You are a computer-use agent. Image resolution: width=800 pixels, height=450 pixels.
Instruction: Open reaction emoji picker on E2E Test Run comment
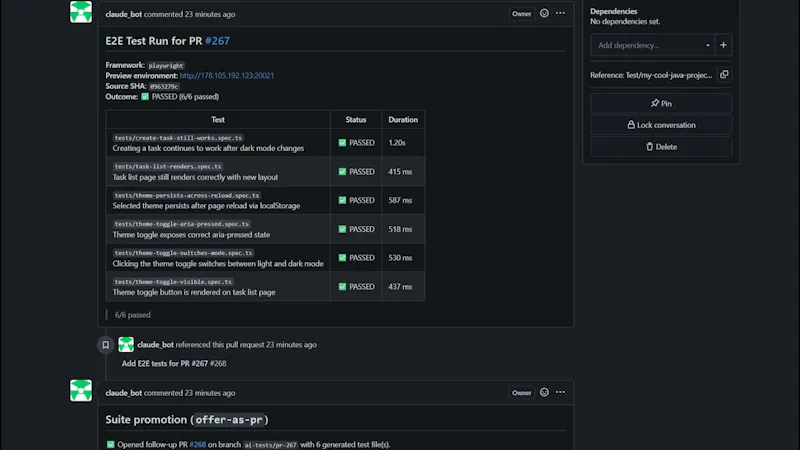(x=544, y=14)
